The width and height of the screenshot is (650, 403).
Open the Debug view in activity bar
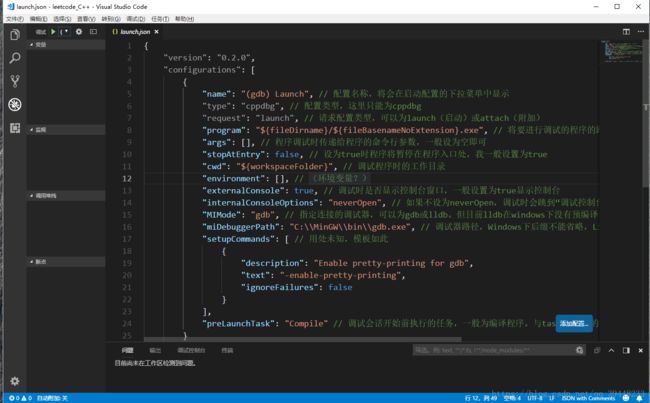pos(15,104)
